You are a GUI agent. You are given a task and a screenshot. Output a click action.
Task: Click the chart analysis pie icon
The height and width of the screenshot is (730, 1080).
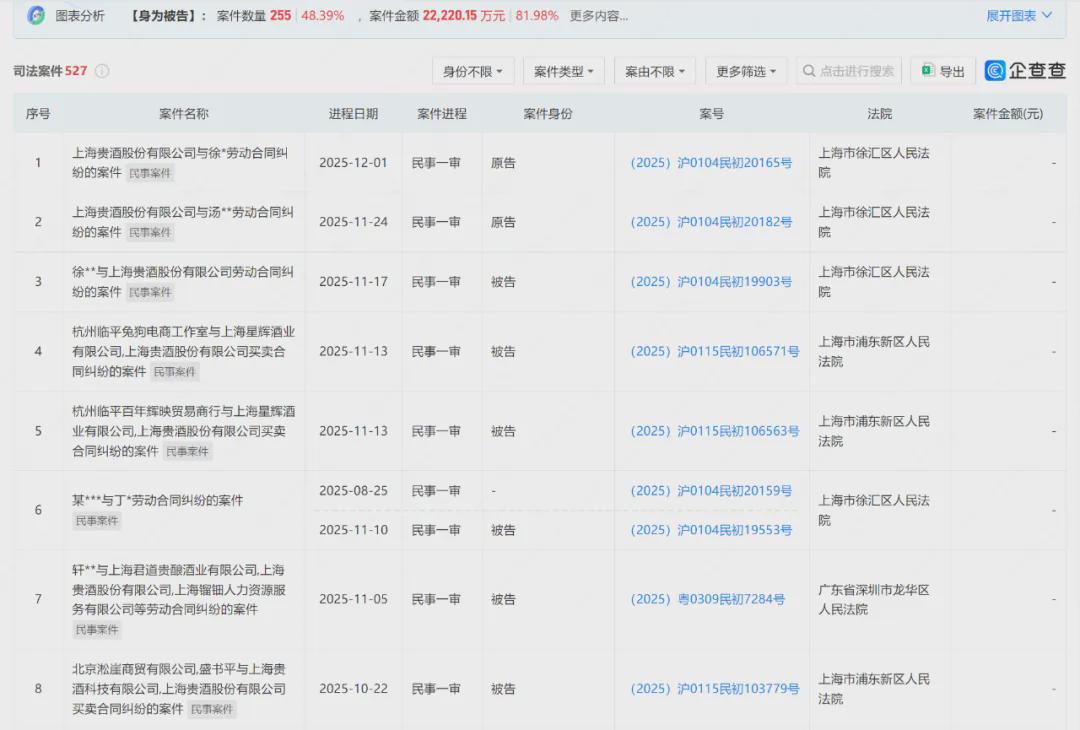[36, 16]
